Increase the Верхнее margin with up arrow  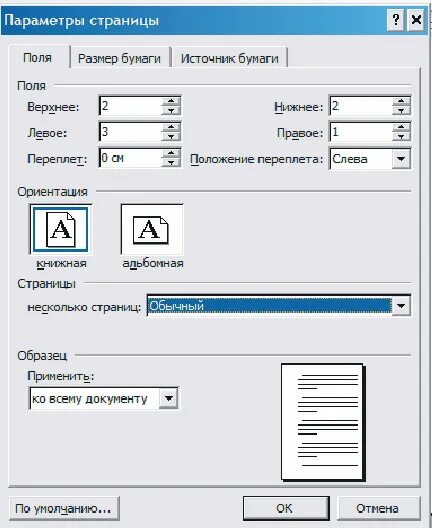tap(171, 101)
